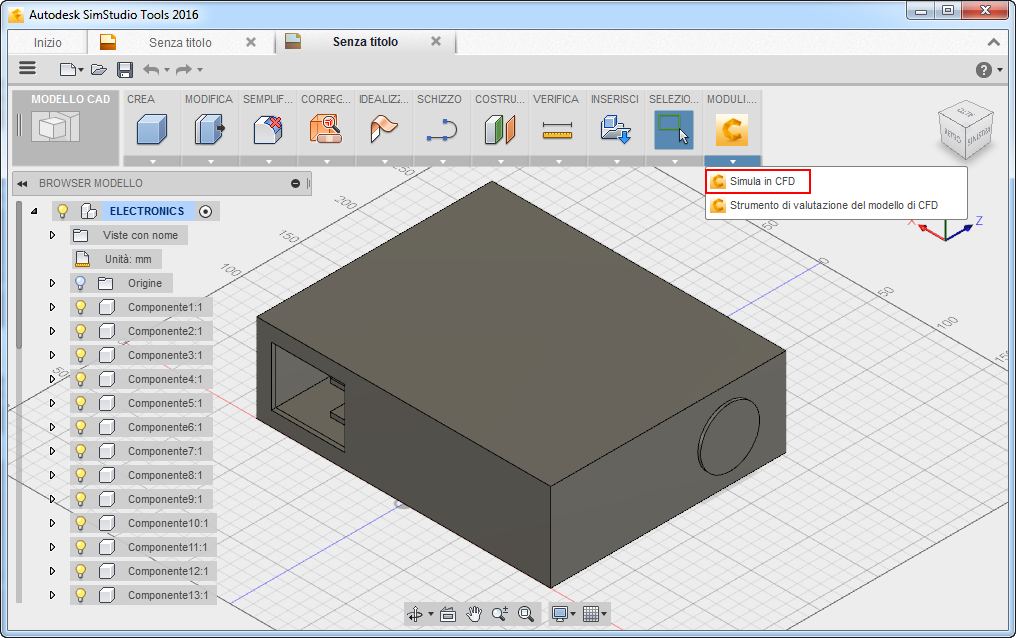Hide Componente5:1 via its lightbulb
This screenshot has width=1016, height=638.
(80, 403)
